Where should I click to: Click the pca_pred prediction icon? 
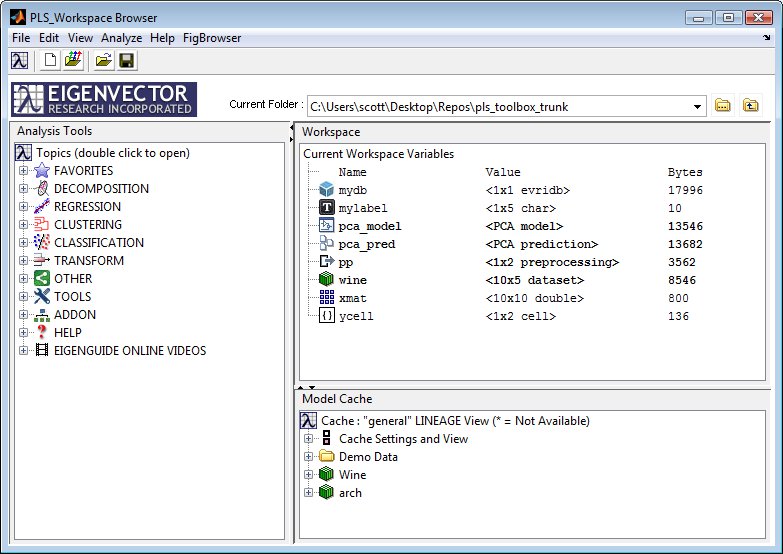327,244
